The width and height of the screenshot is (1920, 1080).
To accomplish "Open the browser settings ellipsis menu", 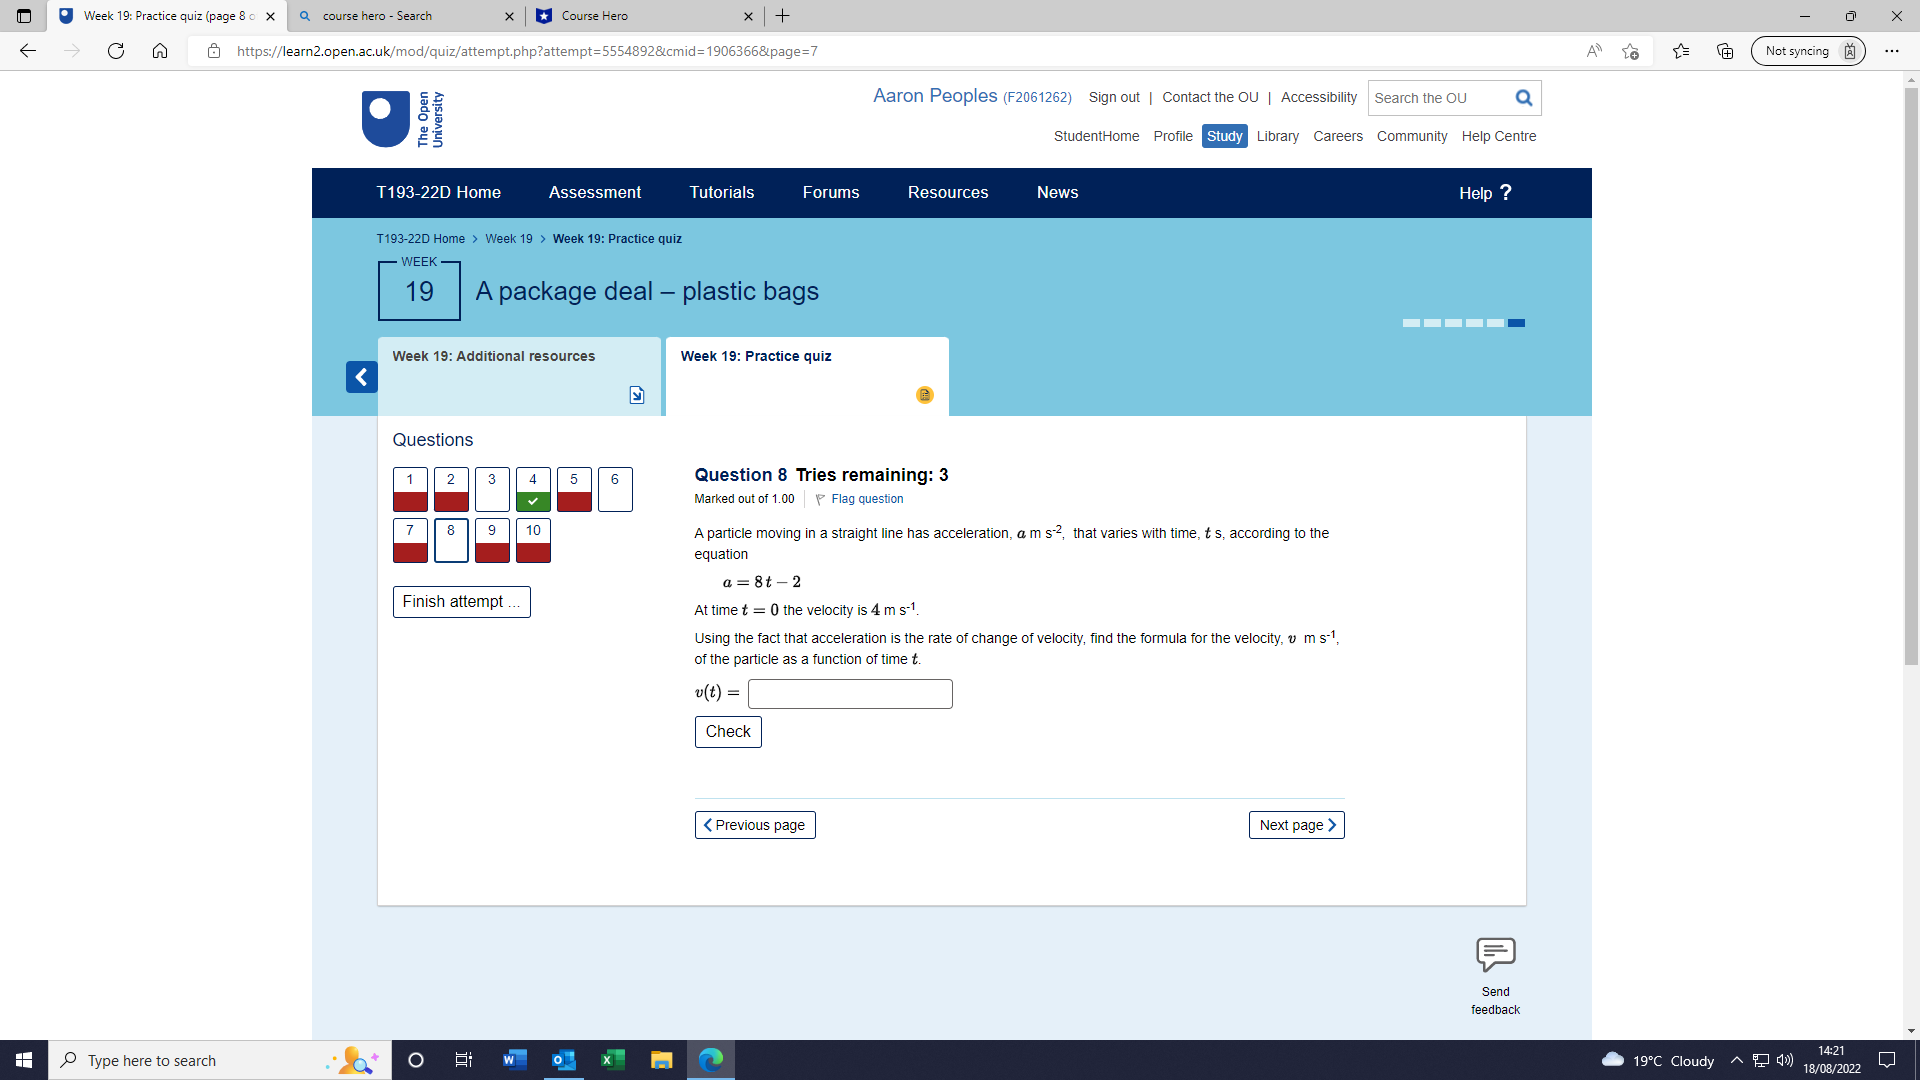I will (x=1891, y=51).
